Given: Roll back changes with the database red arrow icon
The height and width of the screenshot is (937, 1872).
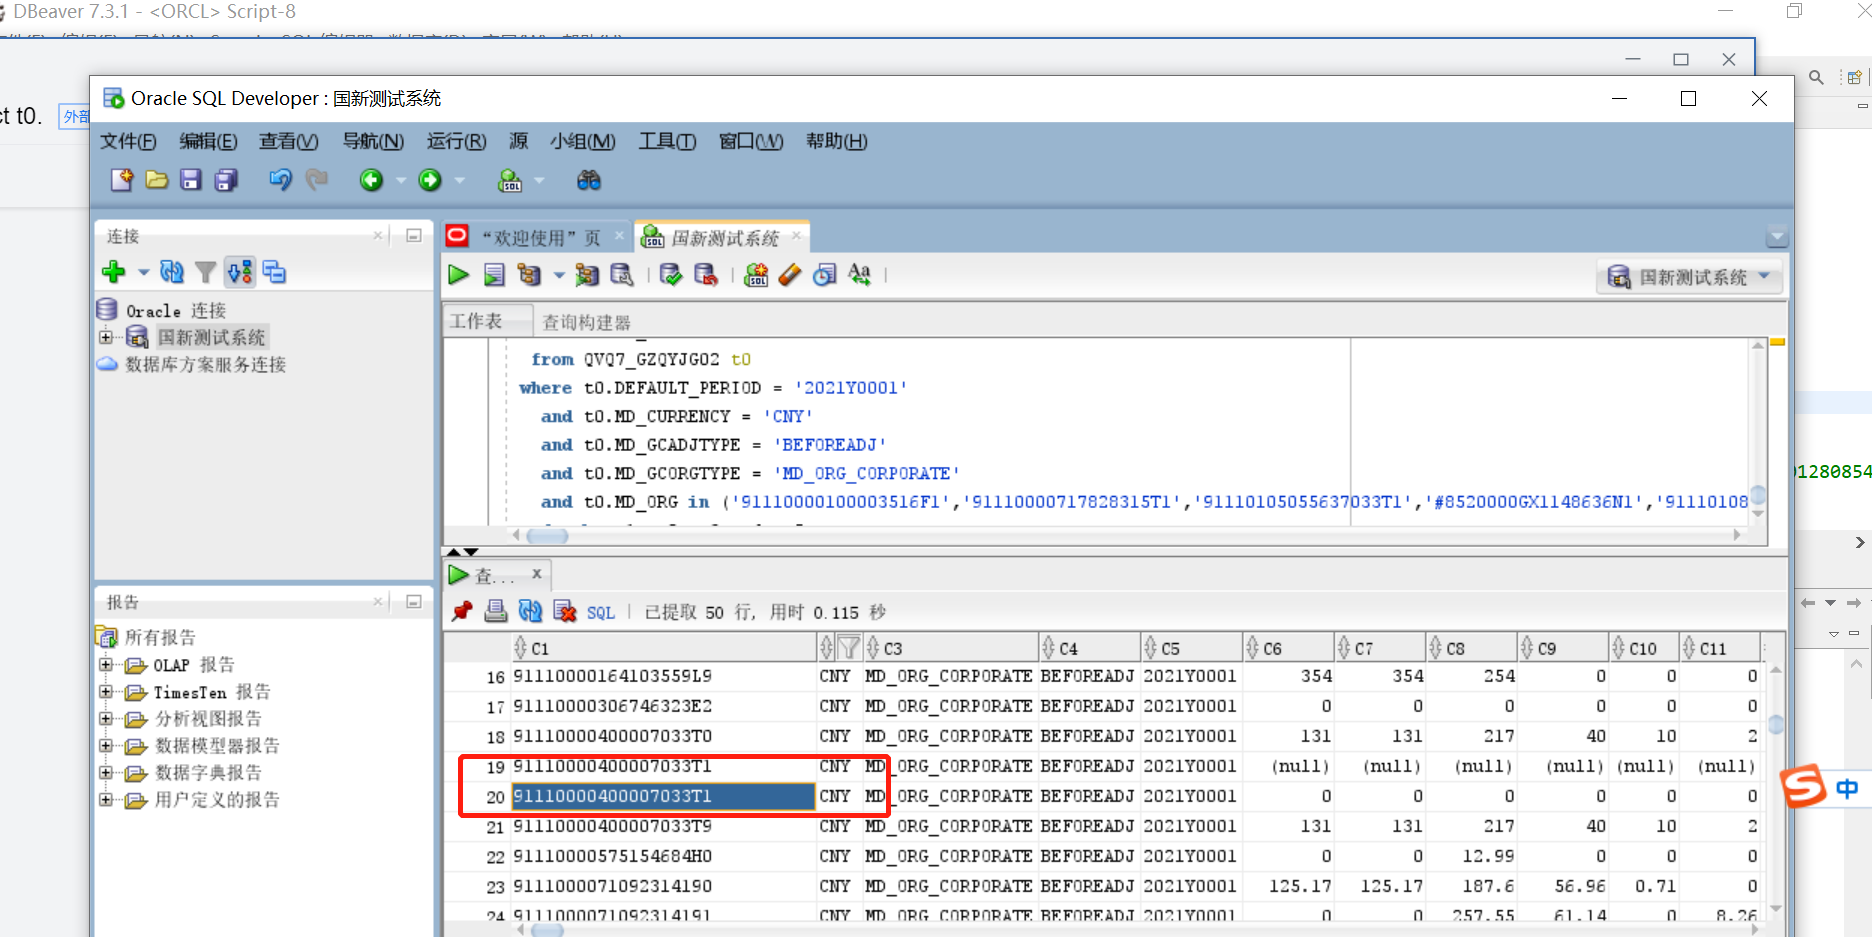Looking at the screenshot, I should click(706, 274).
